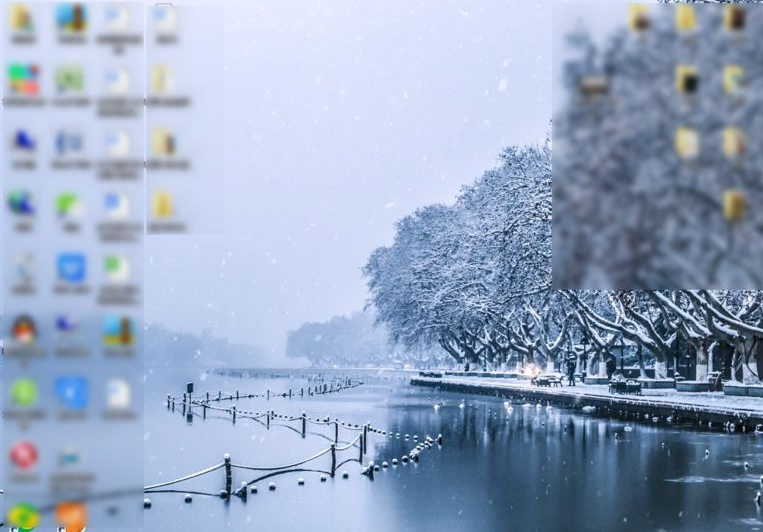This screenshot has width=763, height=532.
Task: Open the blue and green globe icon
Action: 22,203
